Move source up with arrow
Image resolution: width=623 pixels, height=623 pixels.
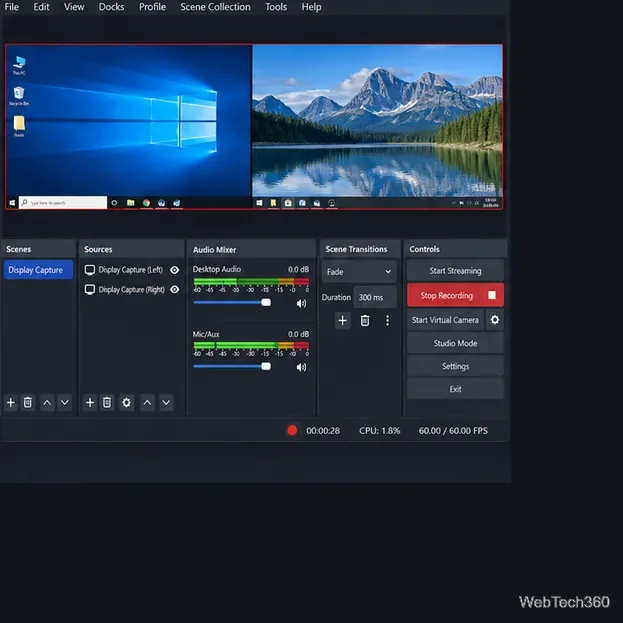(x=147, y=402)
